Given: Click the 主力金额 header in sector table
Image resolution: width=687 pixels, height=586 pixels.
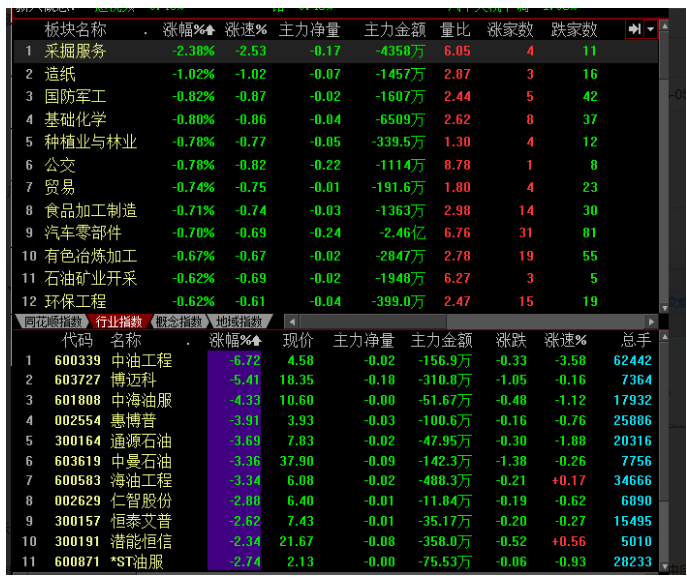Looking at the screenshot, I should tap(395, 30).
